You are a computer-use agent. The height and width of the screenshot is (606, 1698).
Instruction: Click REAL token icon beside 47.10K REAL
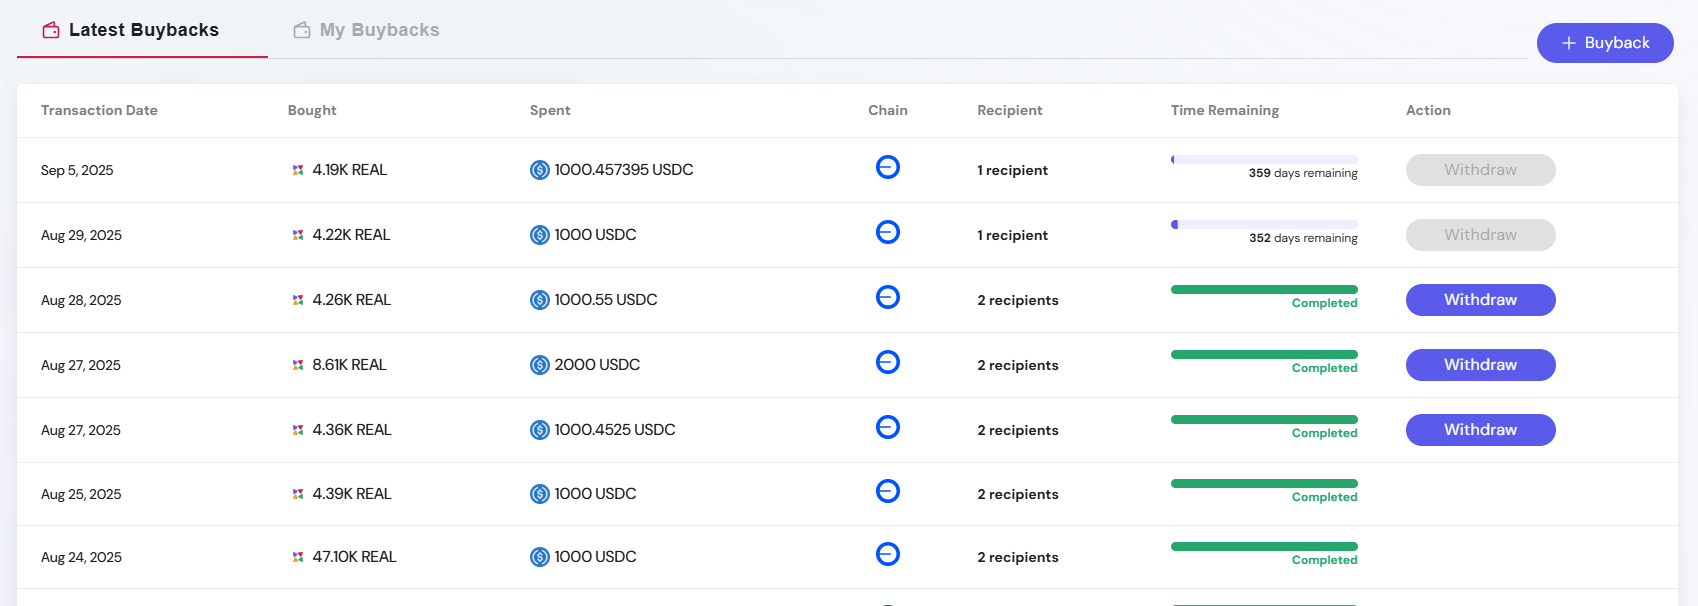tap(298, 557)
